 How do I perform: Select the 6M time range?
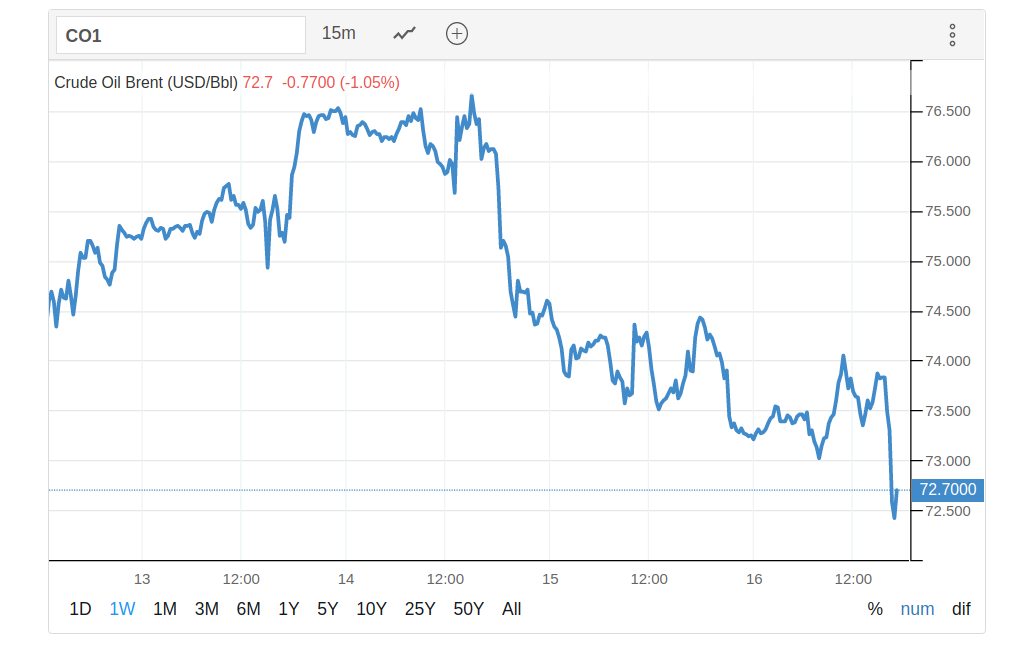click(249, 609)
